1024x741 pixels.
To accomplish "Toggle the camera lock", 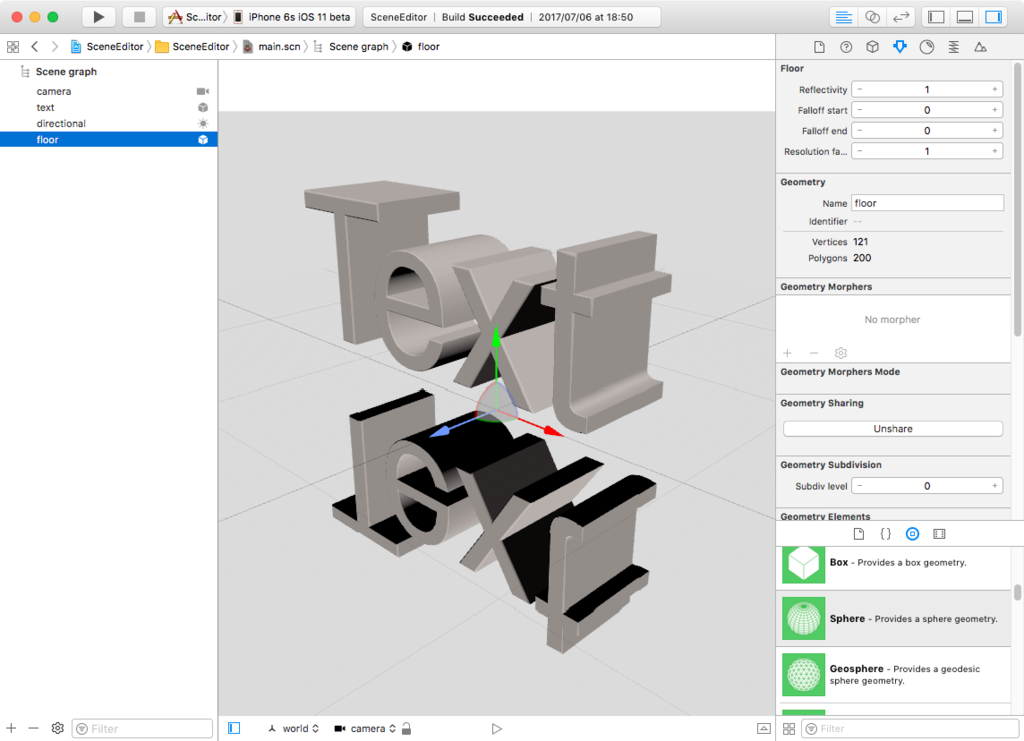I will pyautogui.click(x=406, y=729).
